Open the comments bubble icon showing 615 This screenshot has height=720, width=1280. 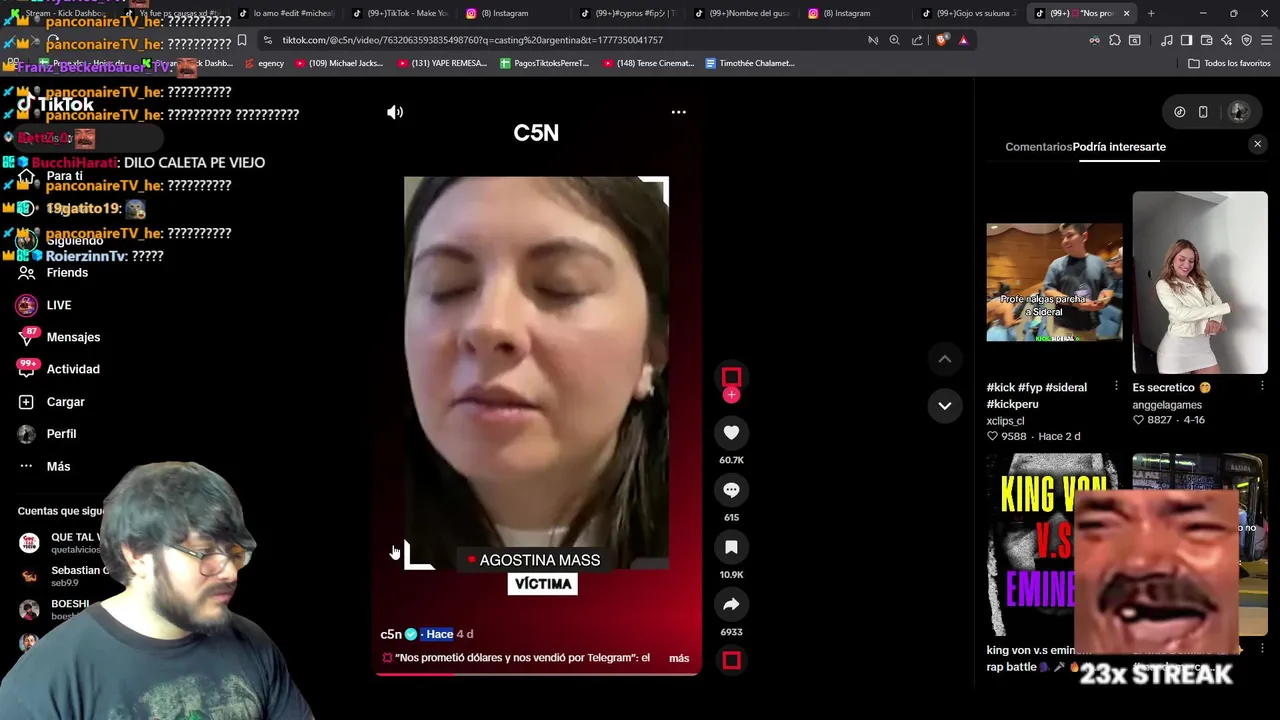pyautogui.click(x=731, y=490)
